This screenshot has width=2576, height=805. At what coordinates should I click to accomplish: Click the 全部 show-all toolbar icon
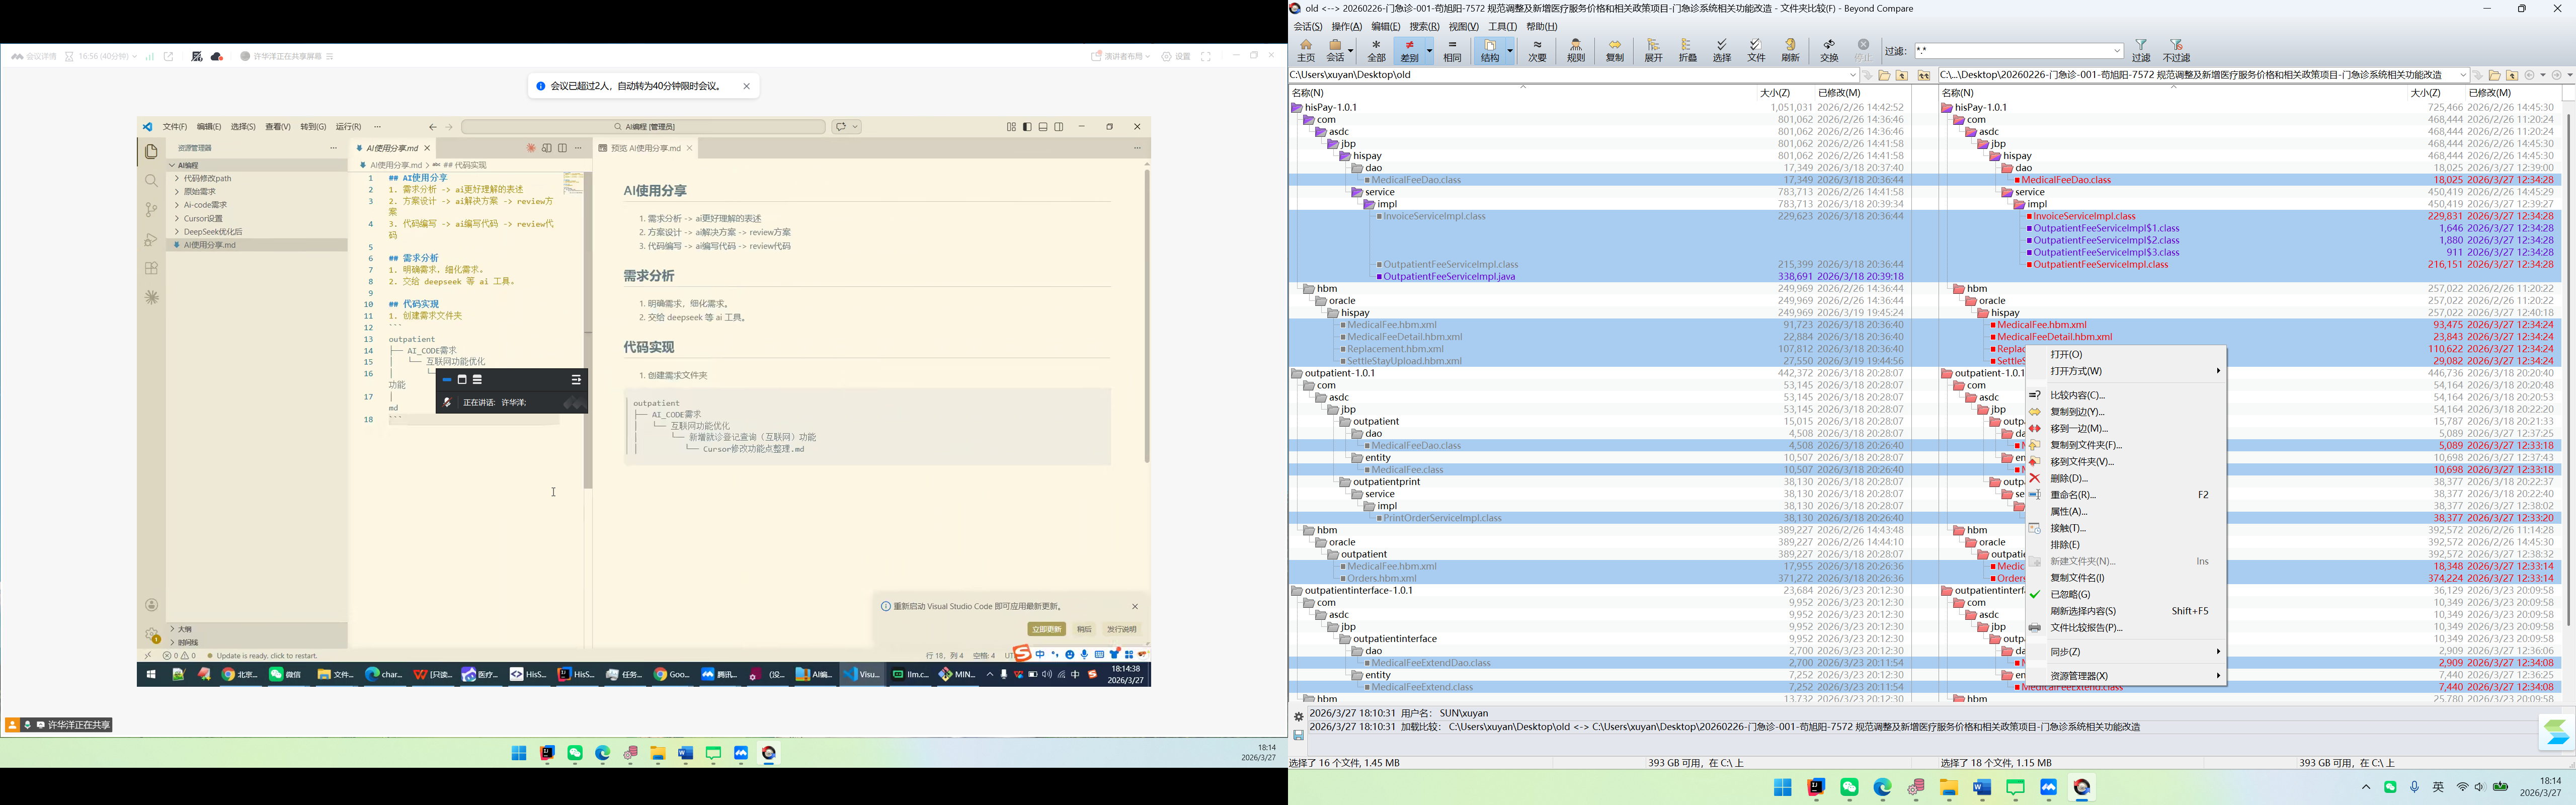1376,50
